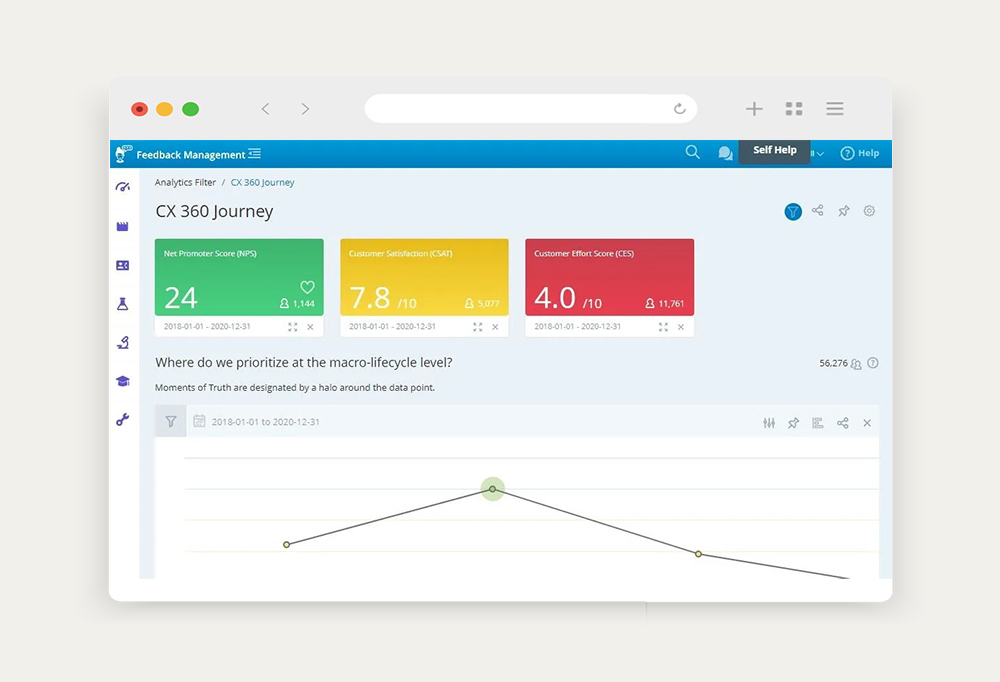Toggle the blue dashboard filter button

click(793, 211)
